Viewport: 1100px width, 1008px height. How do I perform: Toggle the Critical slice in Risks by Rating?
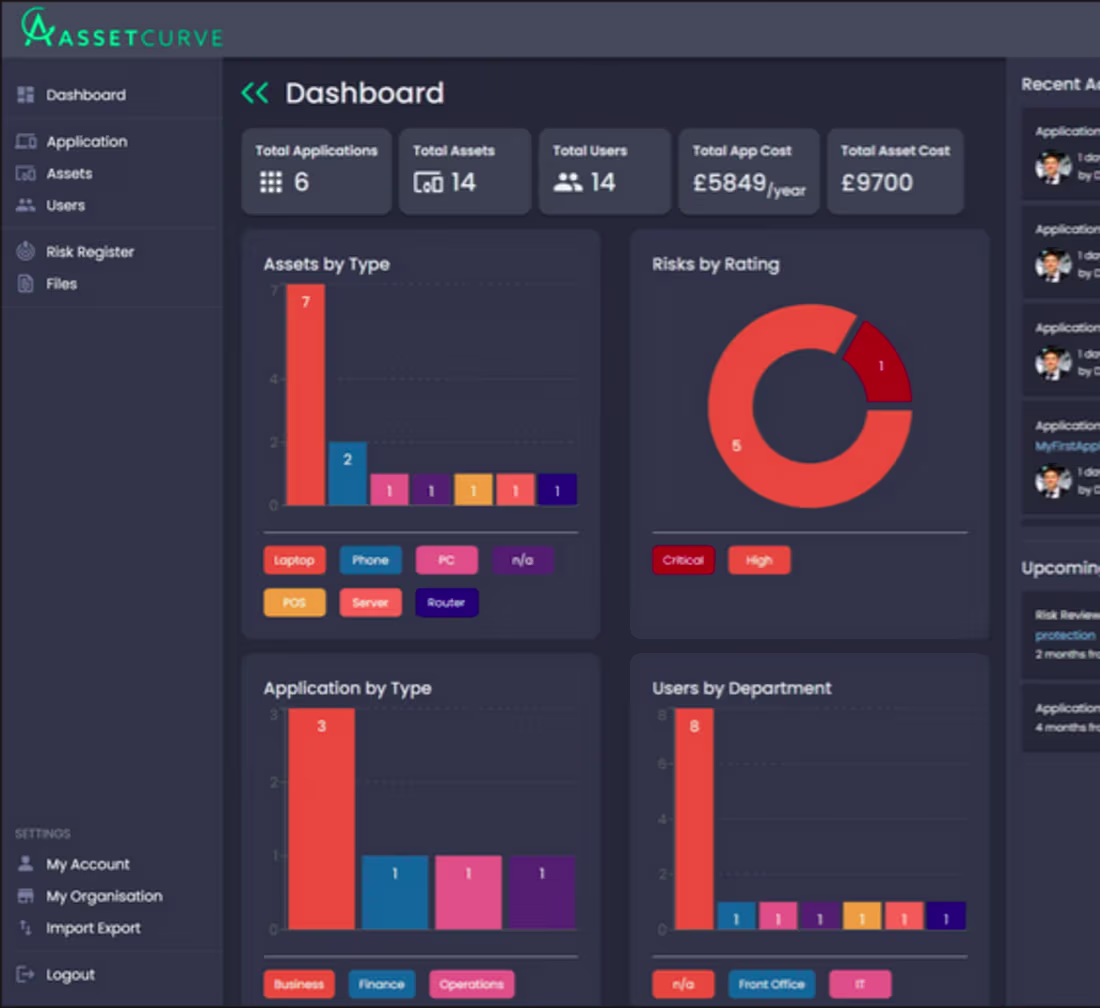click(x=683, y=560)
